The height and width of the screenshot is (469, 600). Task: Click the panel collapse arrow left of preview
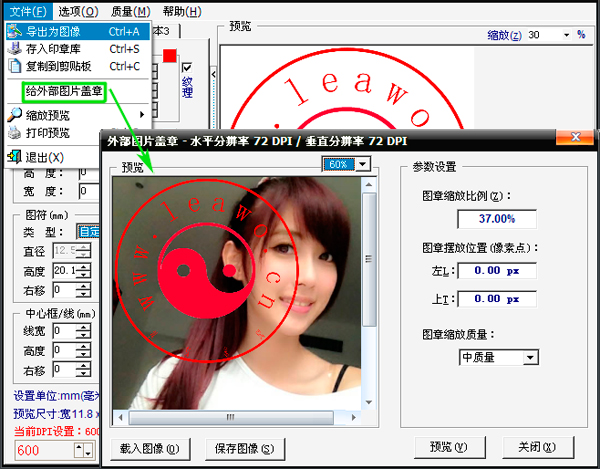pos(214,74)
